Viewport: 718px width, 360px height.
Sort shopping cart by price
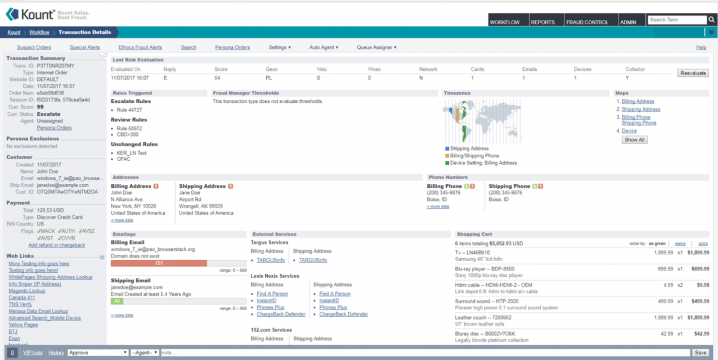(703, 244)
